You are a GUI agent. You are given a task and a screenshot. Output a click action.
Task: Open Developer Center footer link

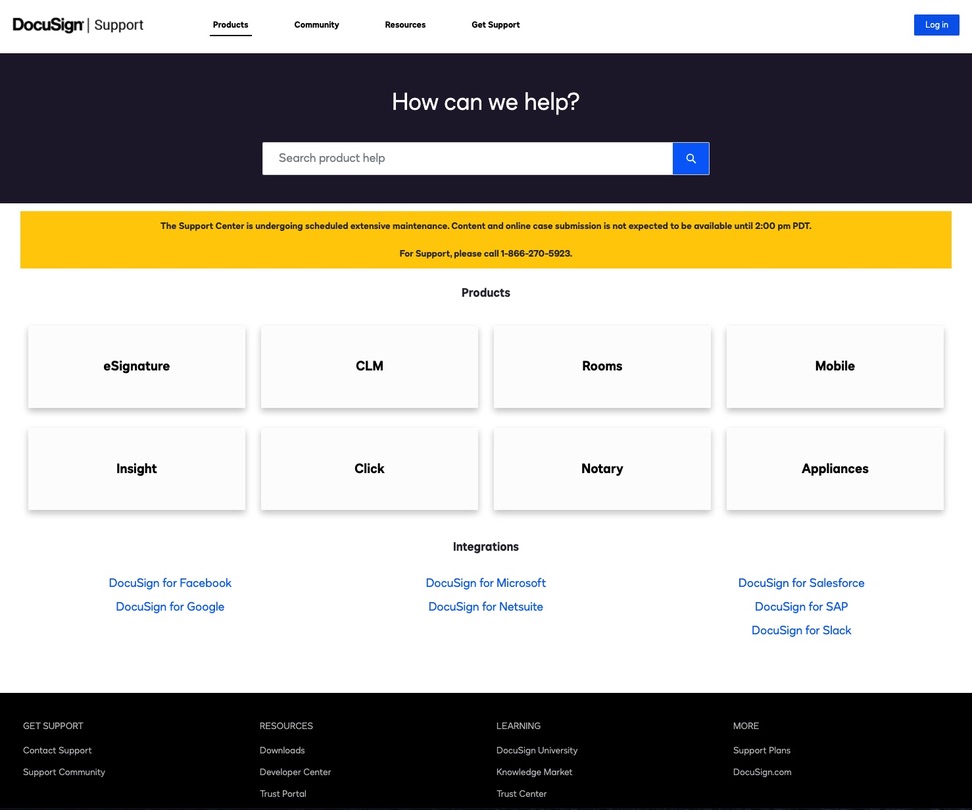(295, 772)
